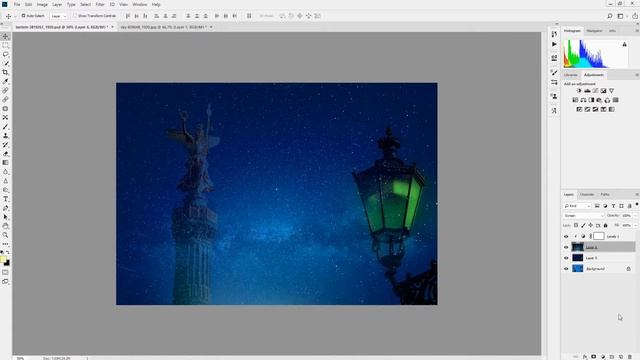Open the Screen blend mode dropdown
The width and height of the screenshot is (640, 360).
click(584, 216)
